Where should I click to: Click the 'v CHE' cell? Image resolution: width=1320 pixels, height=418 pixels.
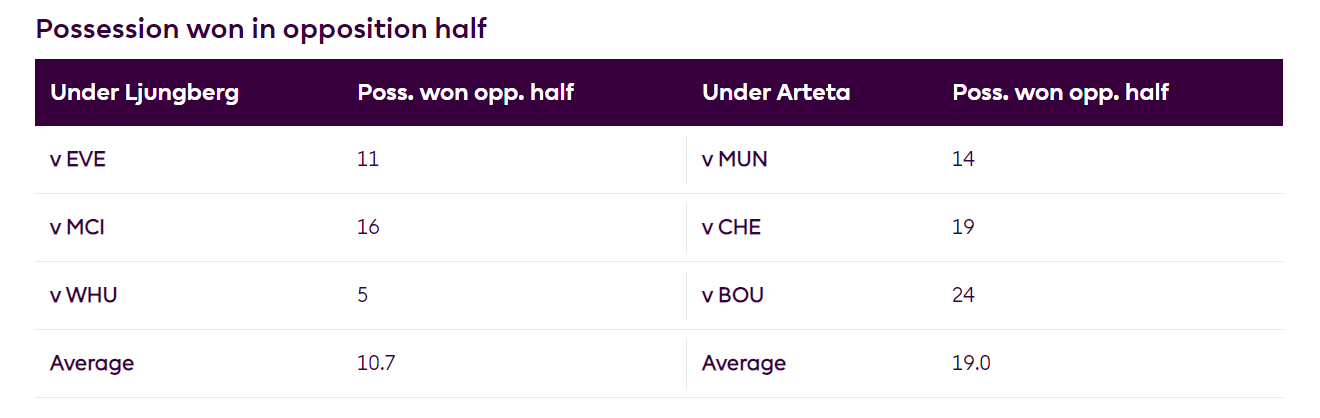point(731,227)
